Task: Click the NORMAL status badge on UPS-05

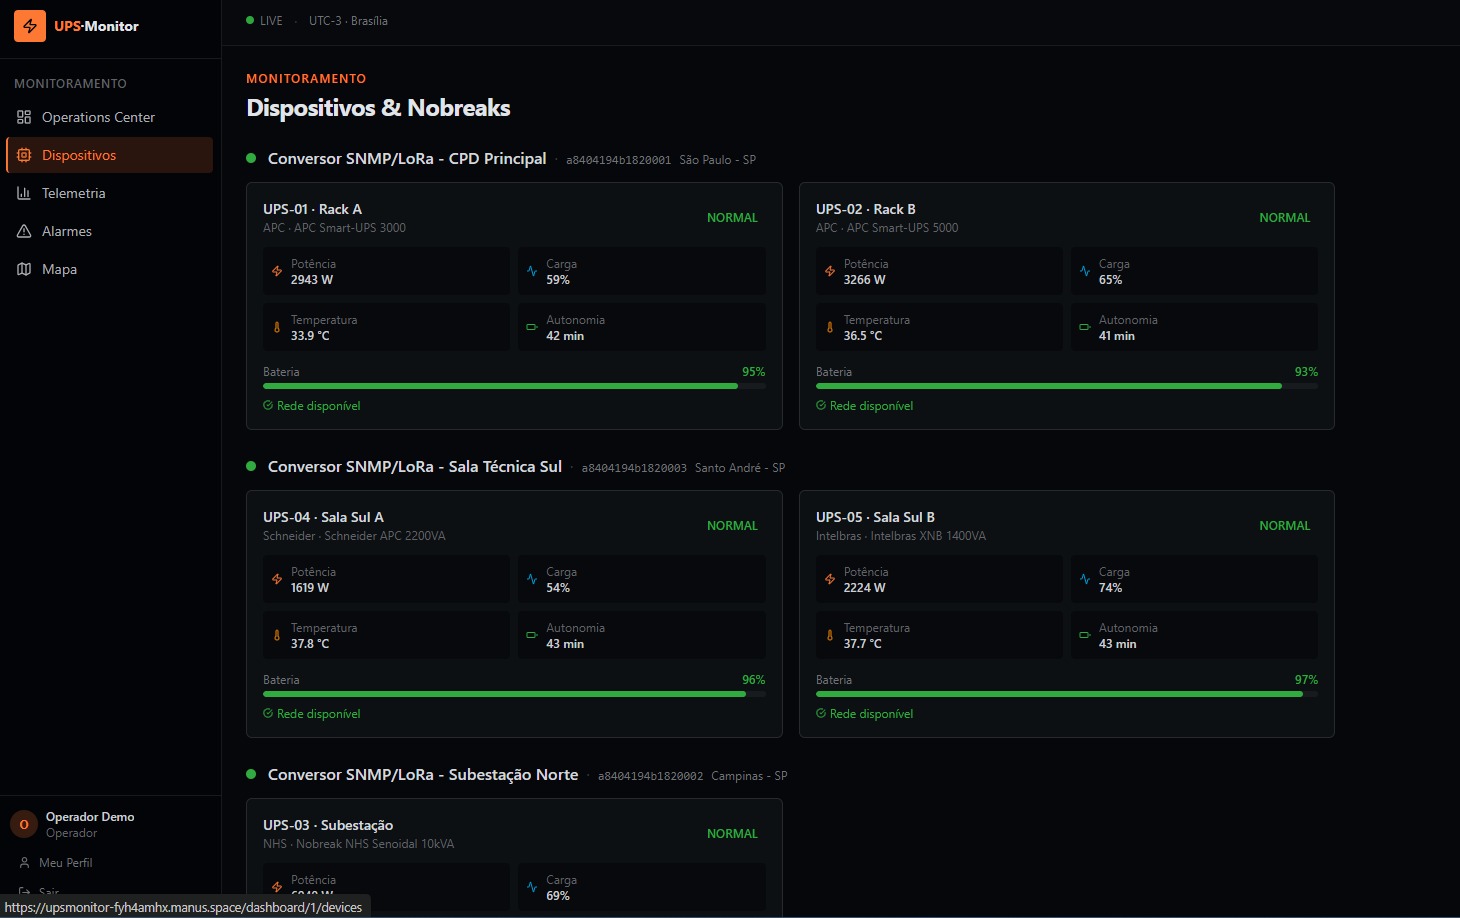Action: click(1285, 526)
